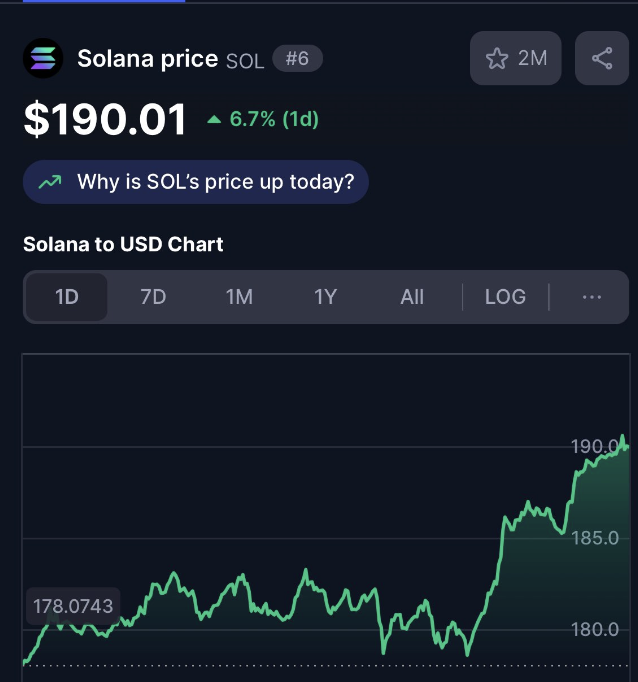
Task: Click the 6.7% (1d) change label
Action: [274, 119]
